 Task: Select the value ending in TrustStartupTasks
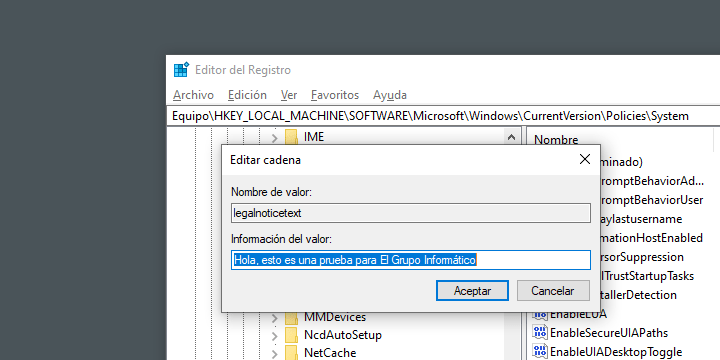pyautogui.click(x=647, y=276)
